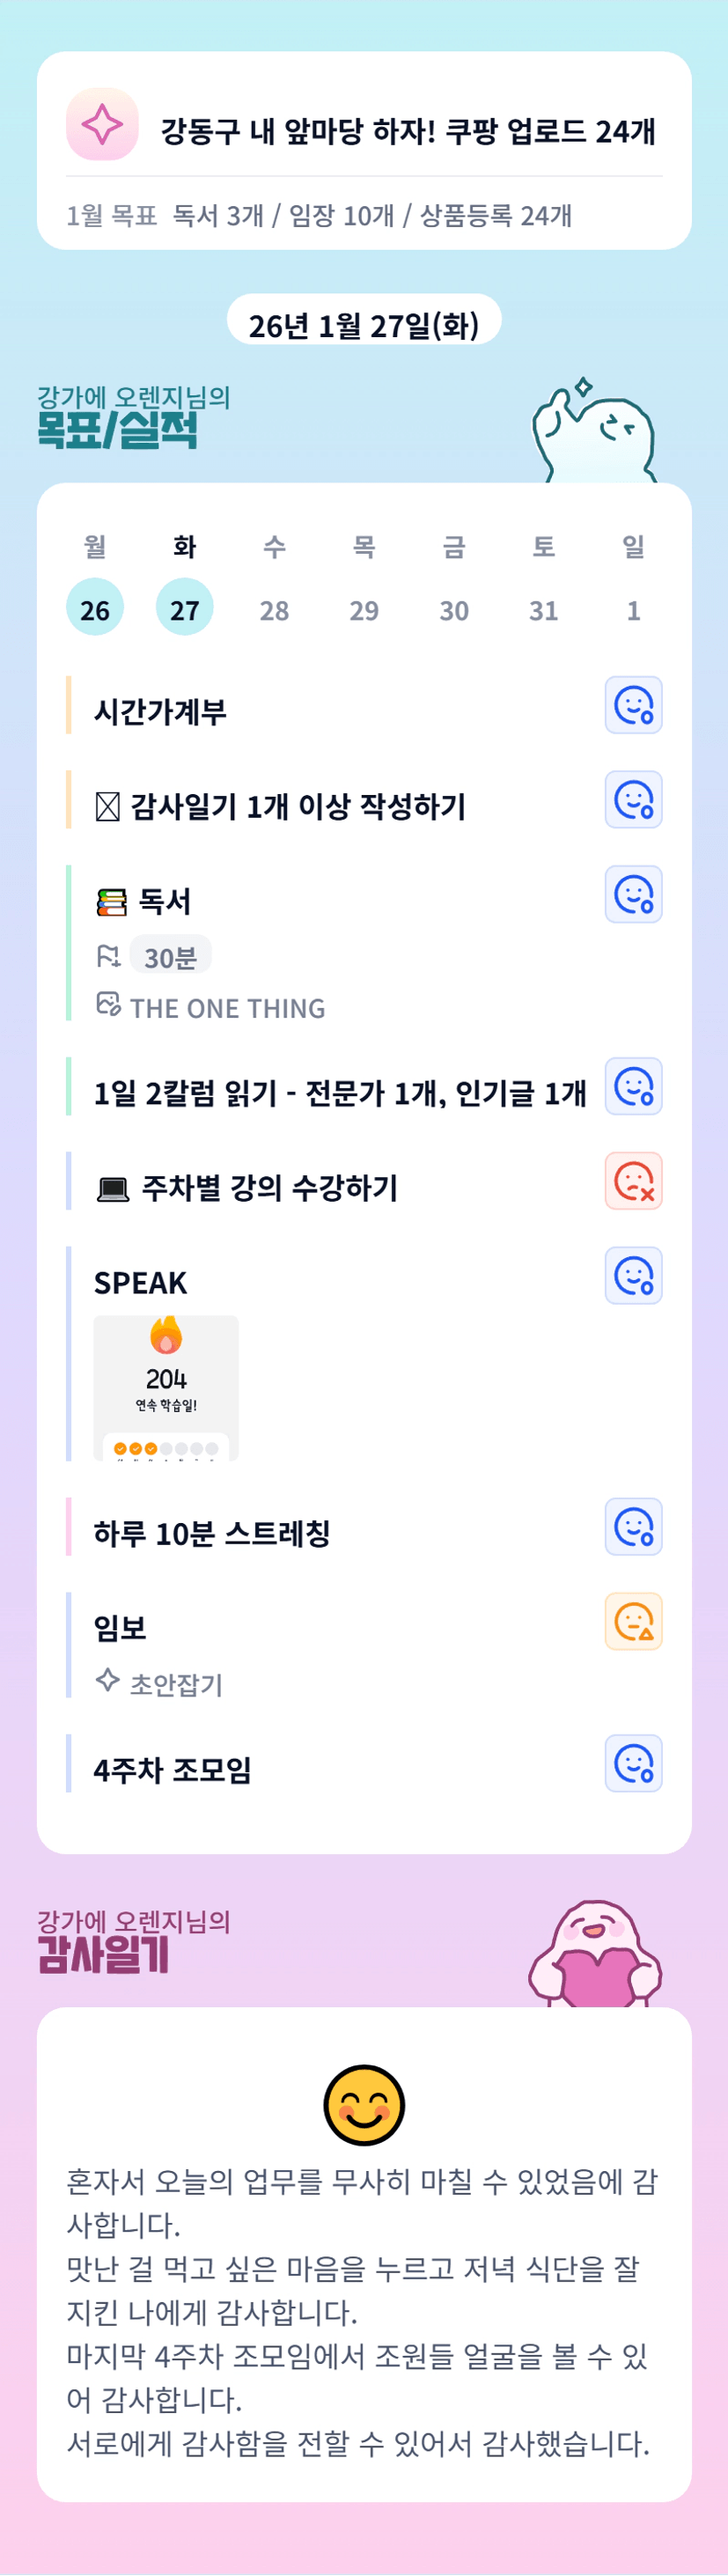Click orange partial face icon for 임보
The image size is (728, 2576).
pos(633,1621)
